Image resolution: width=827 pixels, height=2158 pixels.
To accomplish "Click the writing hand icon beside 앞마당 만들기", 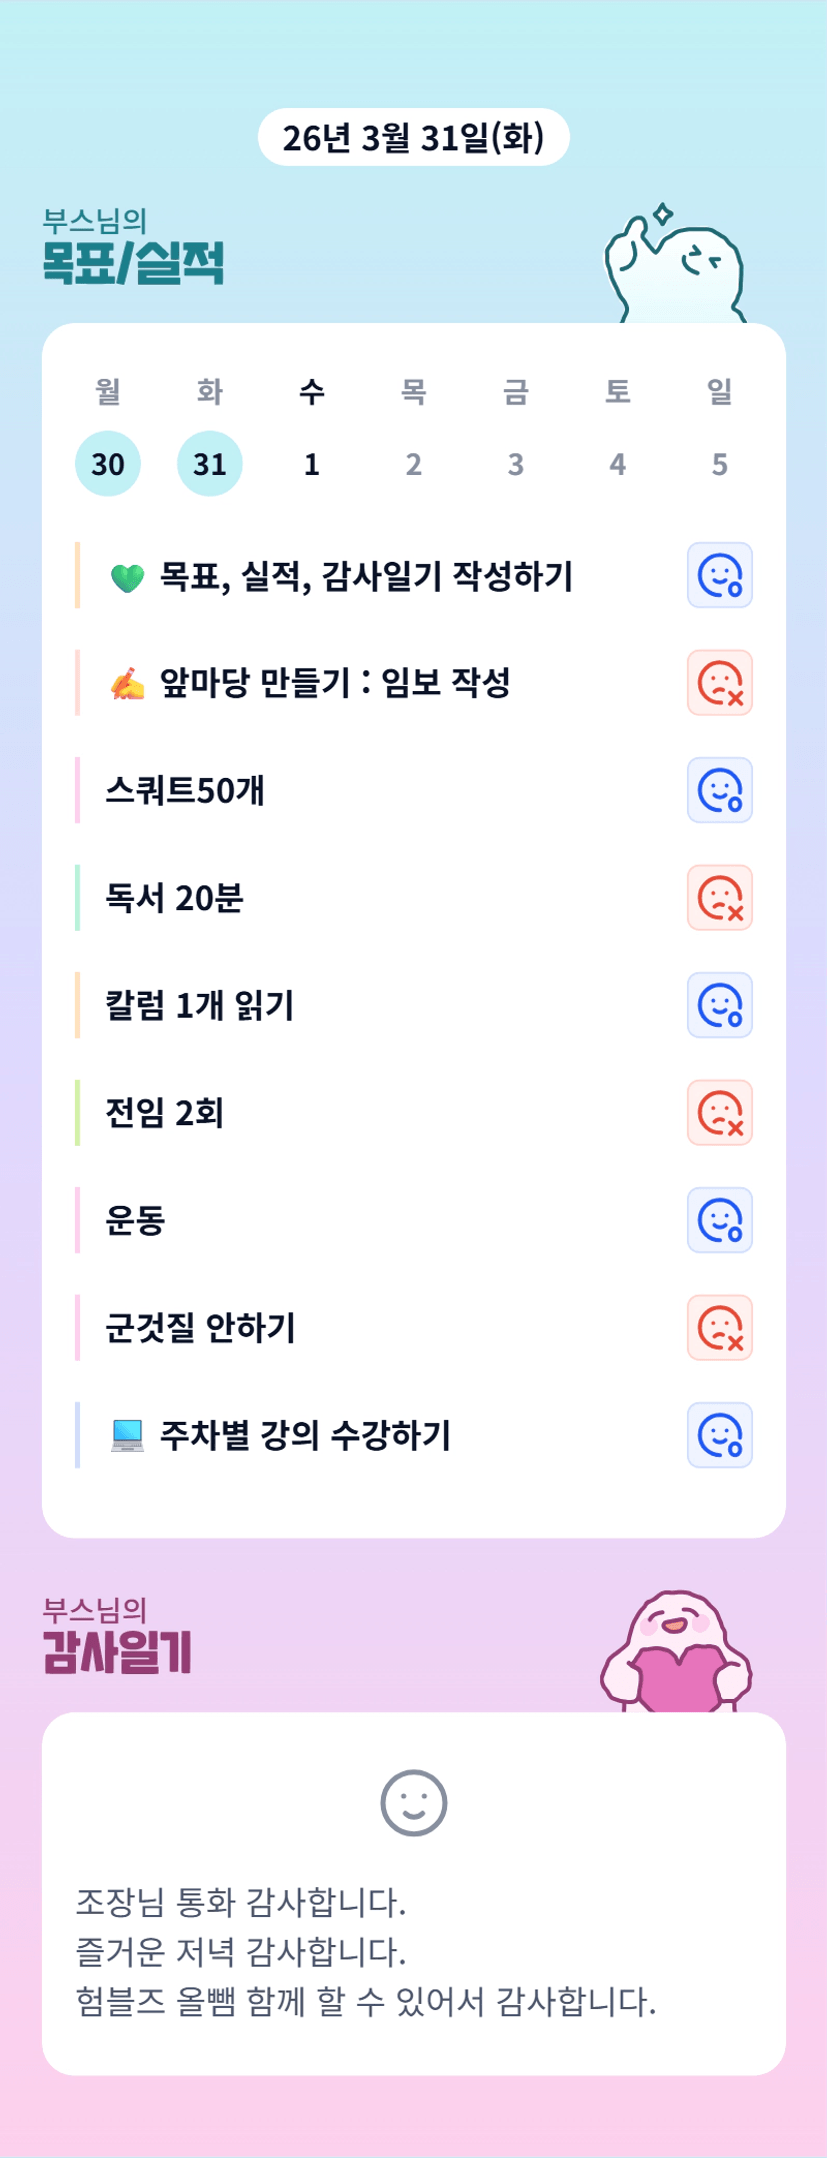I will click(127, 684).
